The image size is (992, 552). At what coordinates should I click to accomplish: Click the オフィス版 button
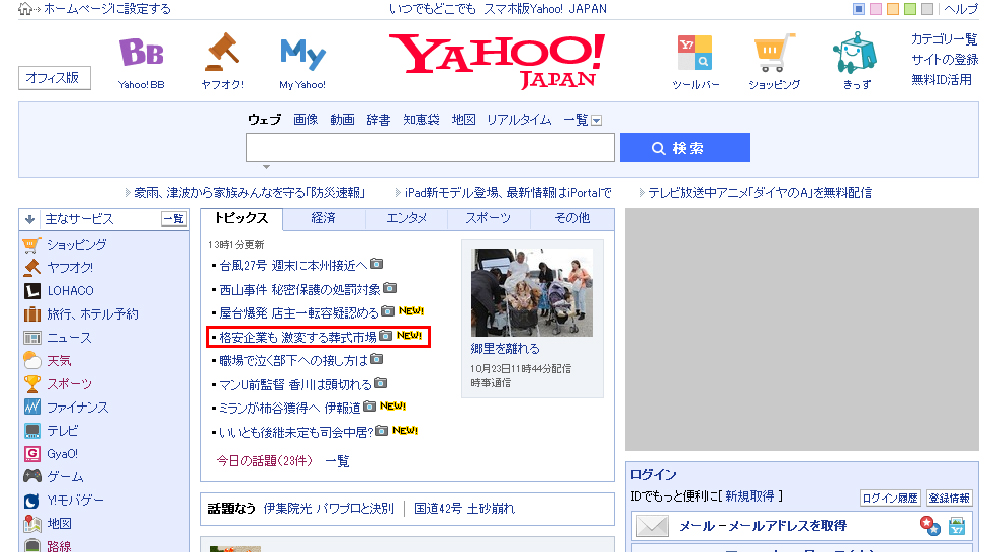(54, 78)
